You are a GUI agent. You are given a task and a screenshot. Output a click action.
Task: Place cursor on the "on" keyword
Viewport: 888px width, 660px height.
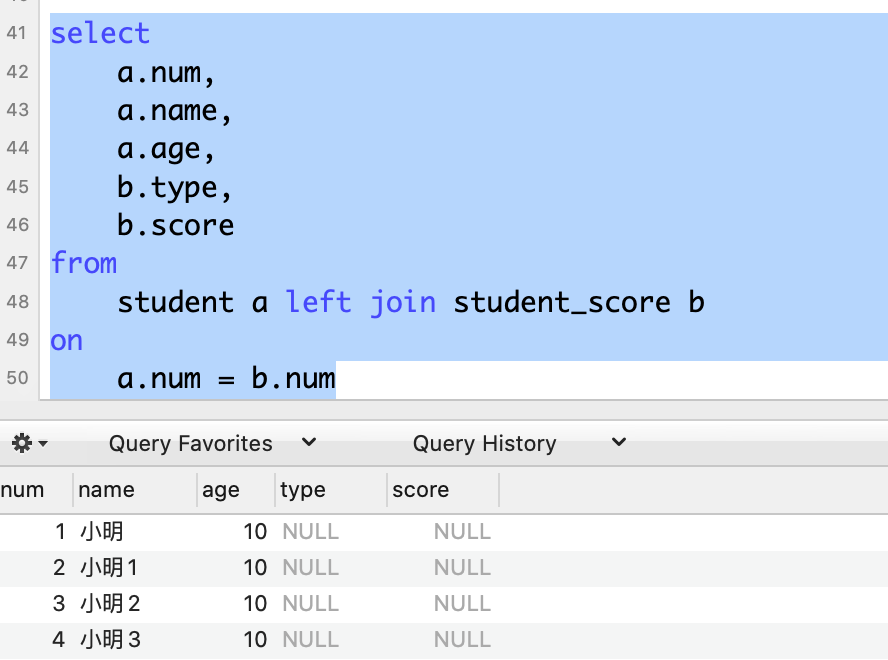coord(67,341)
